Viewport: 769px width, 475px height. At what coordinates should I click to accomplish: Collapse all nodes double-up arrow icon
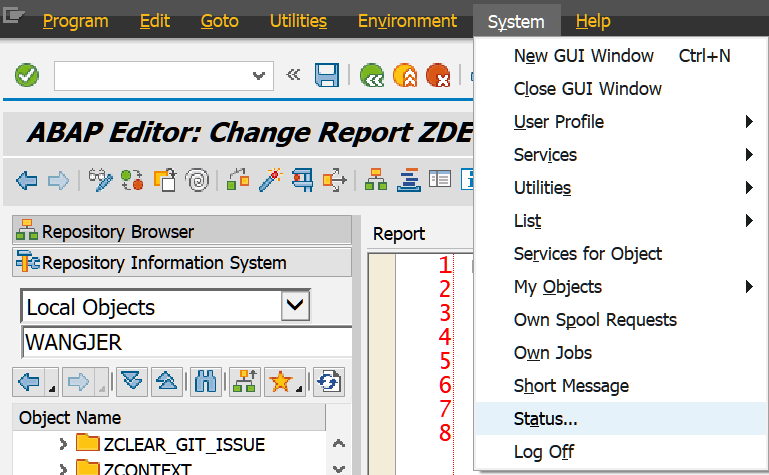[167, 381]
